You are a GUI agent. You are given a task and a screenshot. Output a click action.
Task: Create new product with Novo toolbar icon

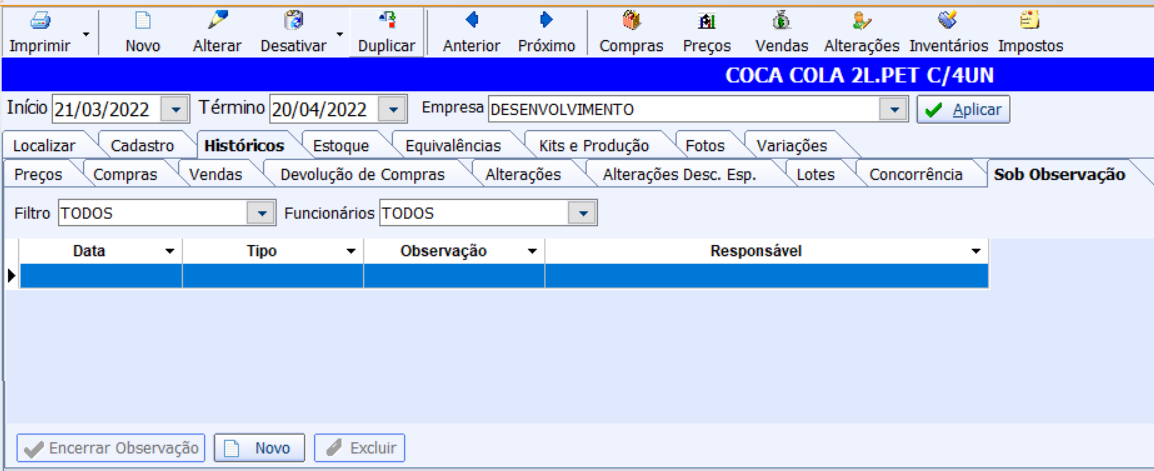(143, 20)
